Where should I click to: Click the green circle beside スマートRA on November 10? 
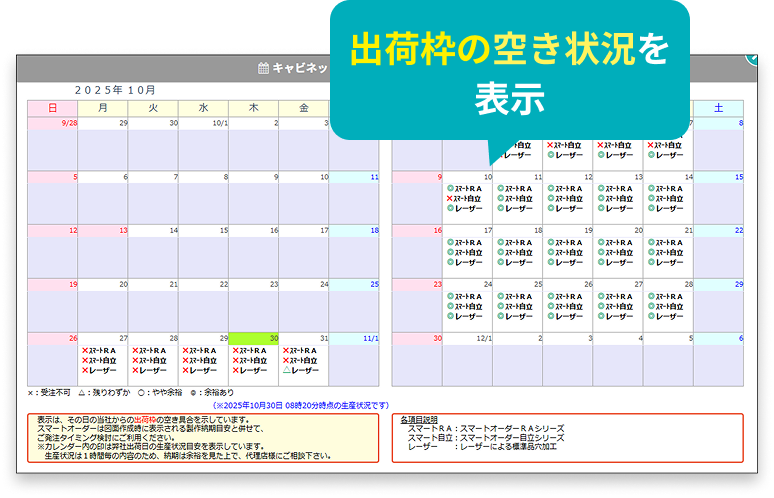tap(450, 189)
